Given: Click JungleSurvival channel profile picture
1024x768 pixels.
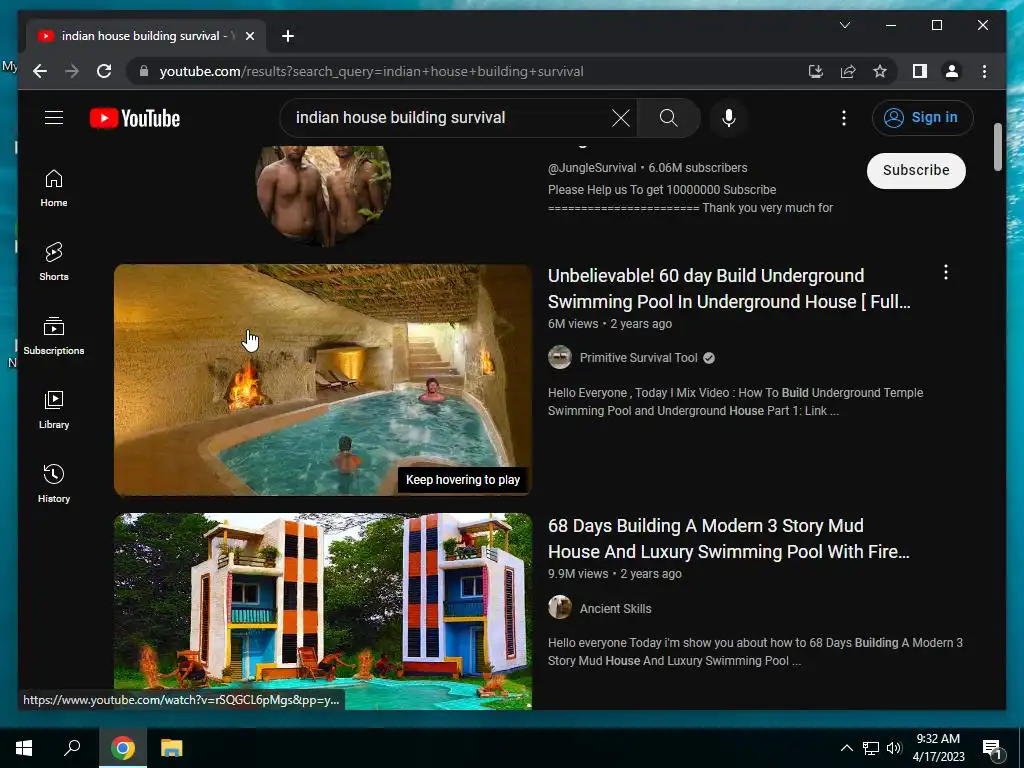Looking at the screenshot, I should click(323, 195).
